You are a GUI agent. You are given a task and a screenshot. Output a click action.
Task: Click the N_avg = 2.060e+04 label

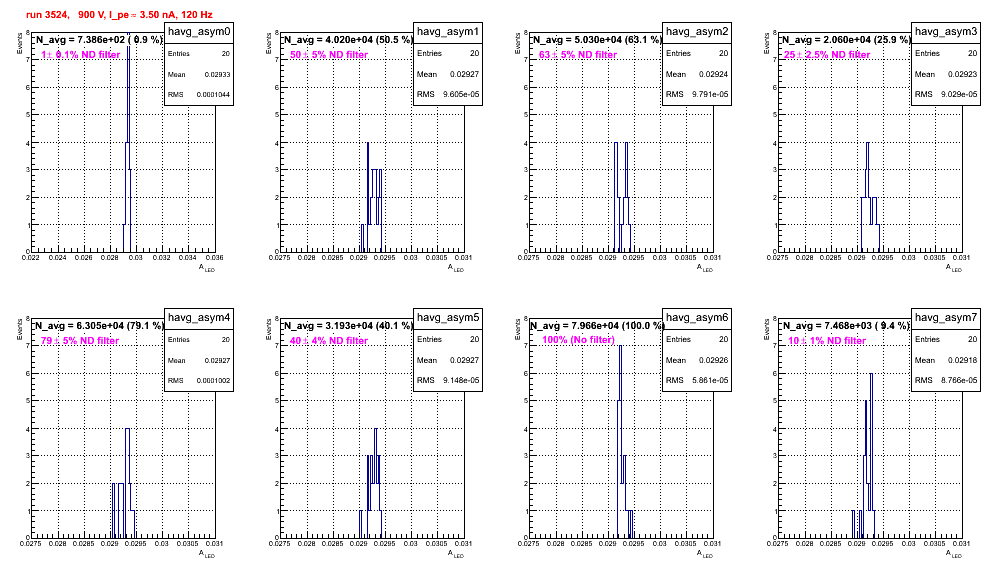coord(846,39)
